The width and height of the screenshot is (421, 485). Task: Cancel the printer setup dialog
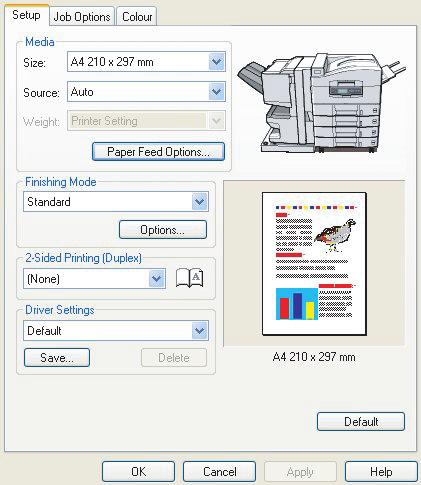(219, 472)
